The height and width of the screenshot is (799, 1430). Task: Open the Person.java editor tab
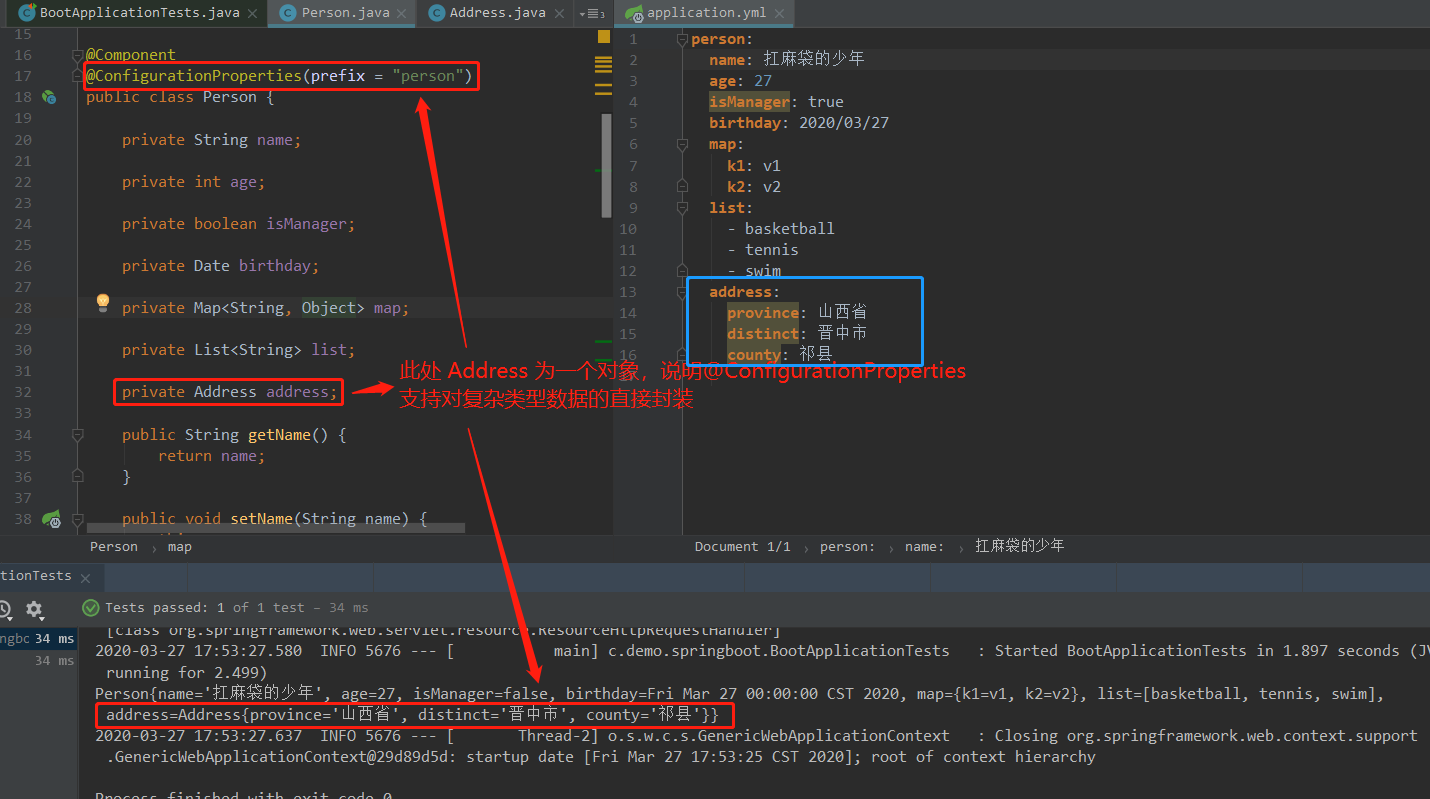pyautogui.click(x=341, y=13)
